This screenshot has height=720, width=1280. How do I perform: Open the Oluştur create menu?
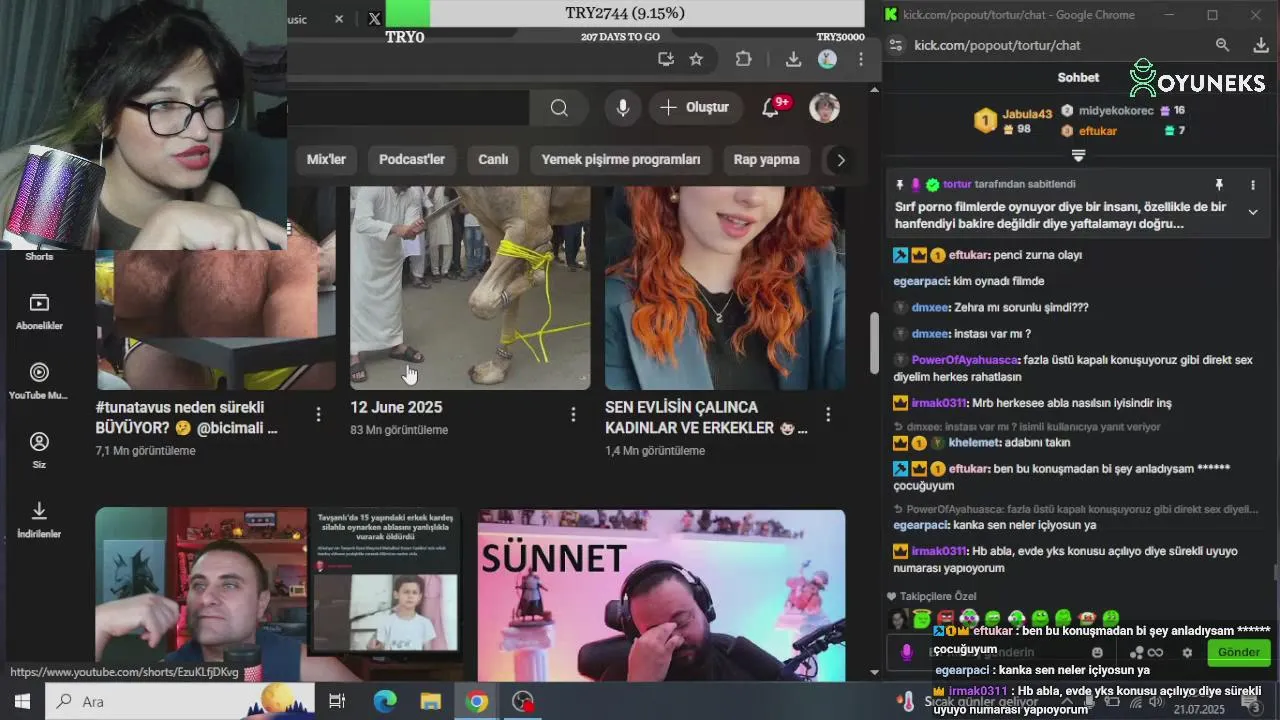coord(694,108)
